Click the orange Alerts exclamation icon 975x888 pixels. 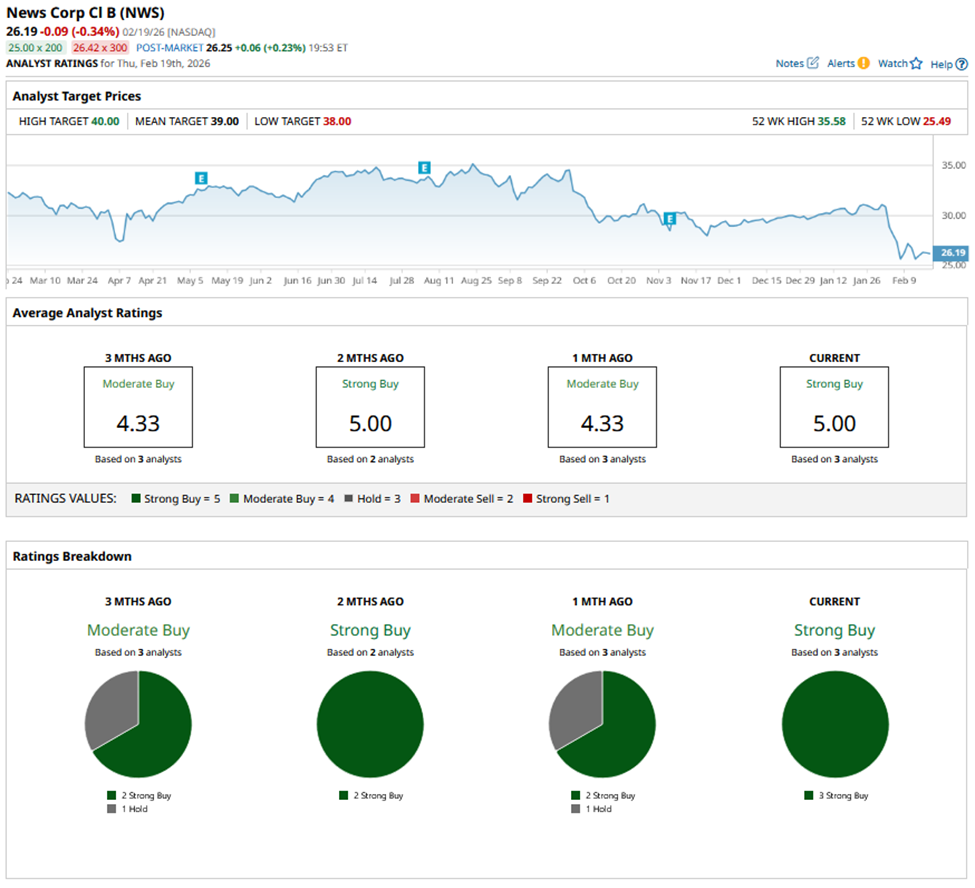point(863,63)
